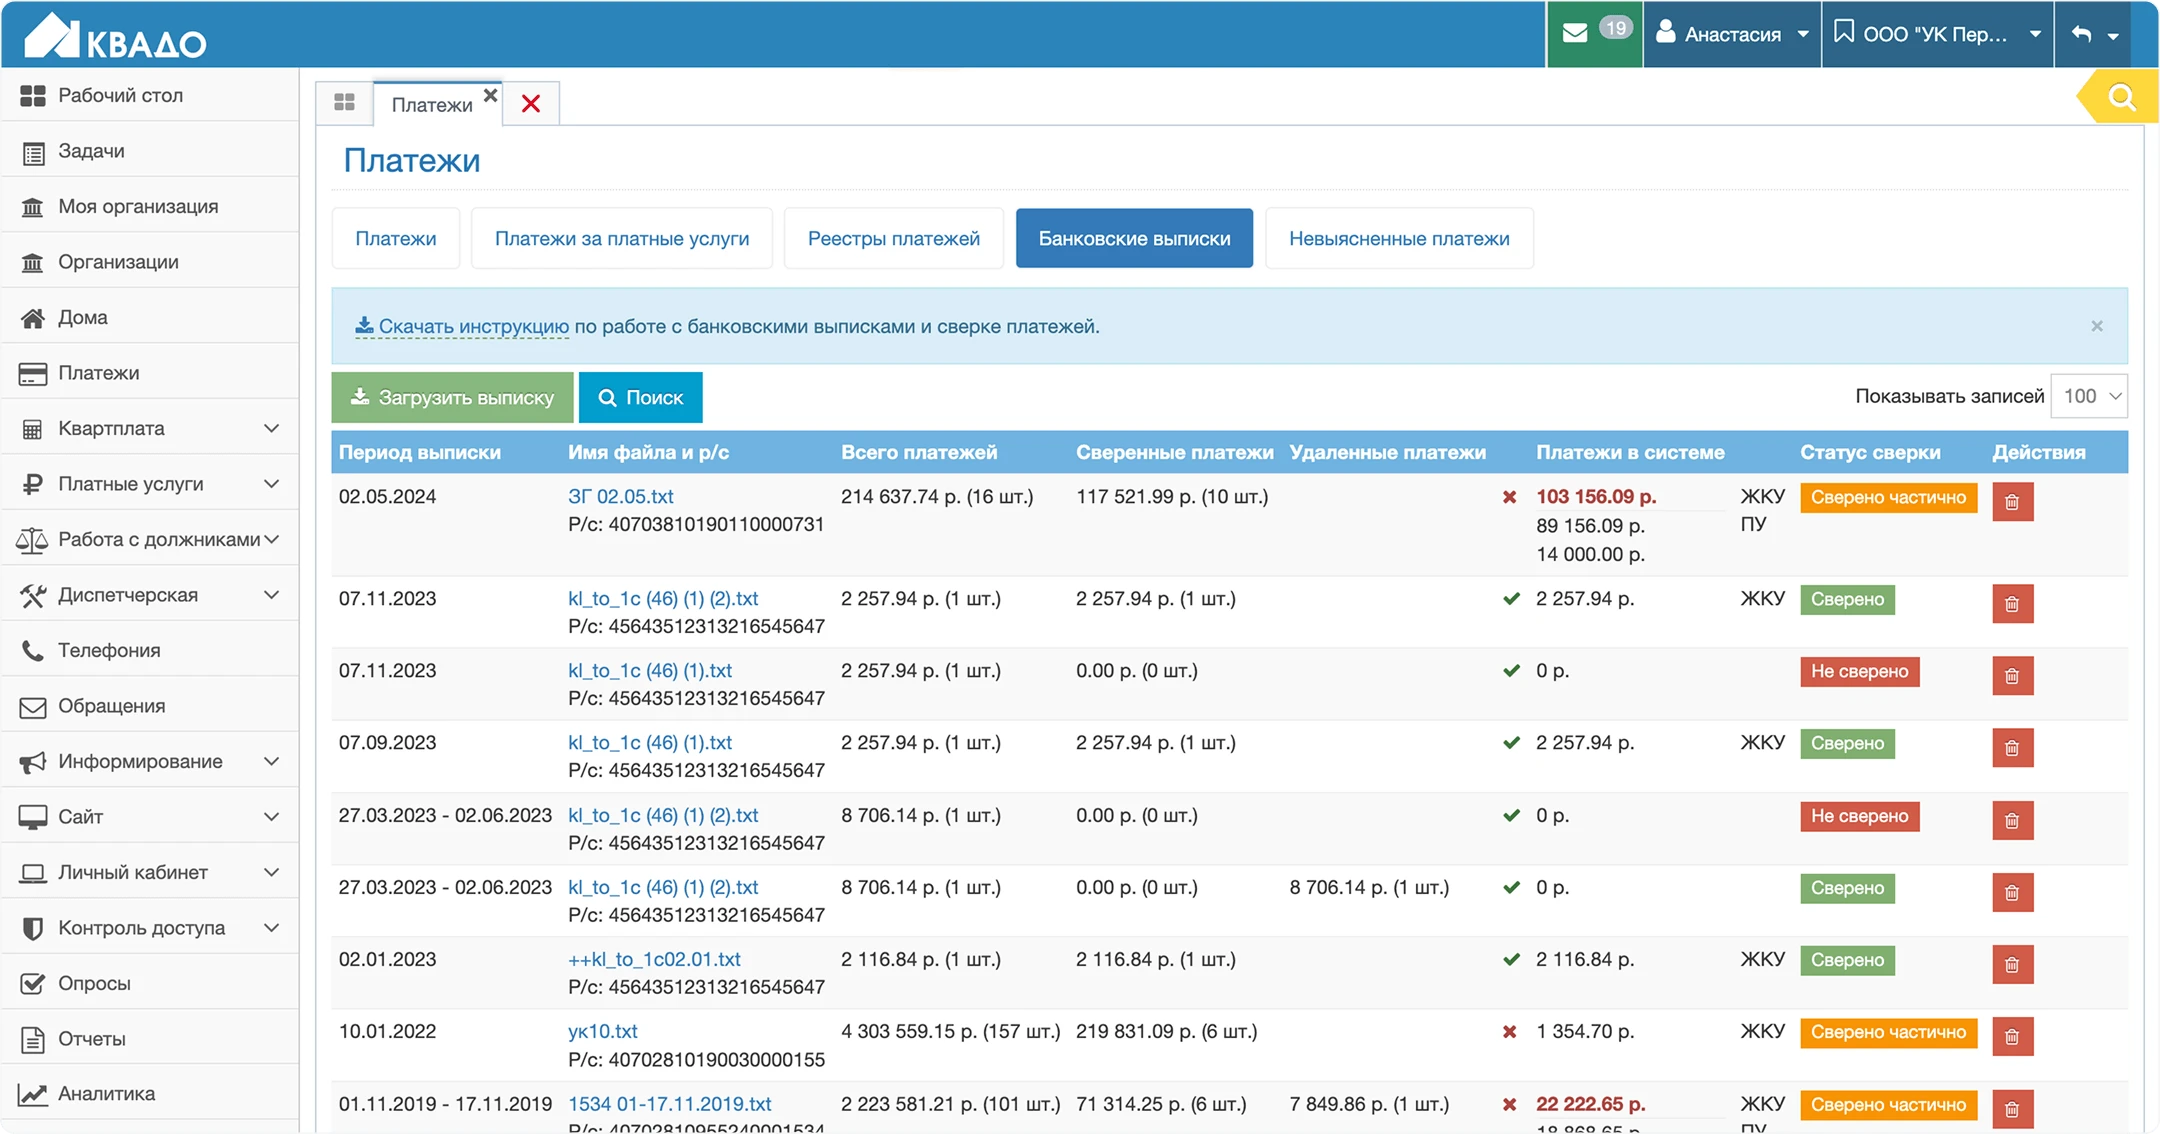Open the records per page dropdown
Image resolution: width=2160 pixels, height=1134 pixels.
point(2089,396)
